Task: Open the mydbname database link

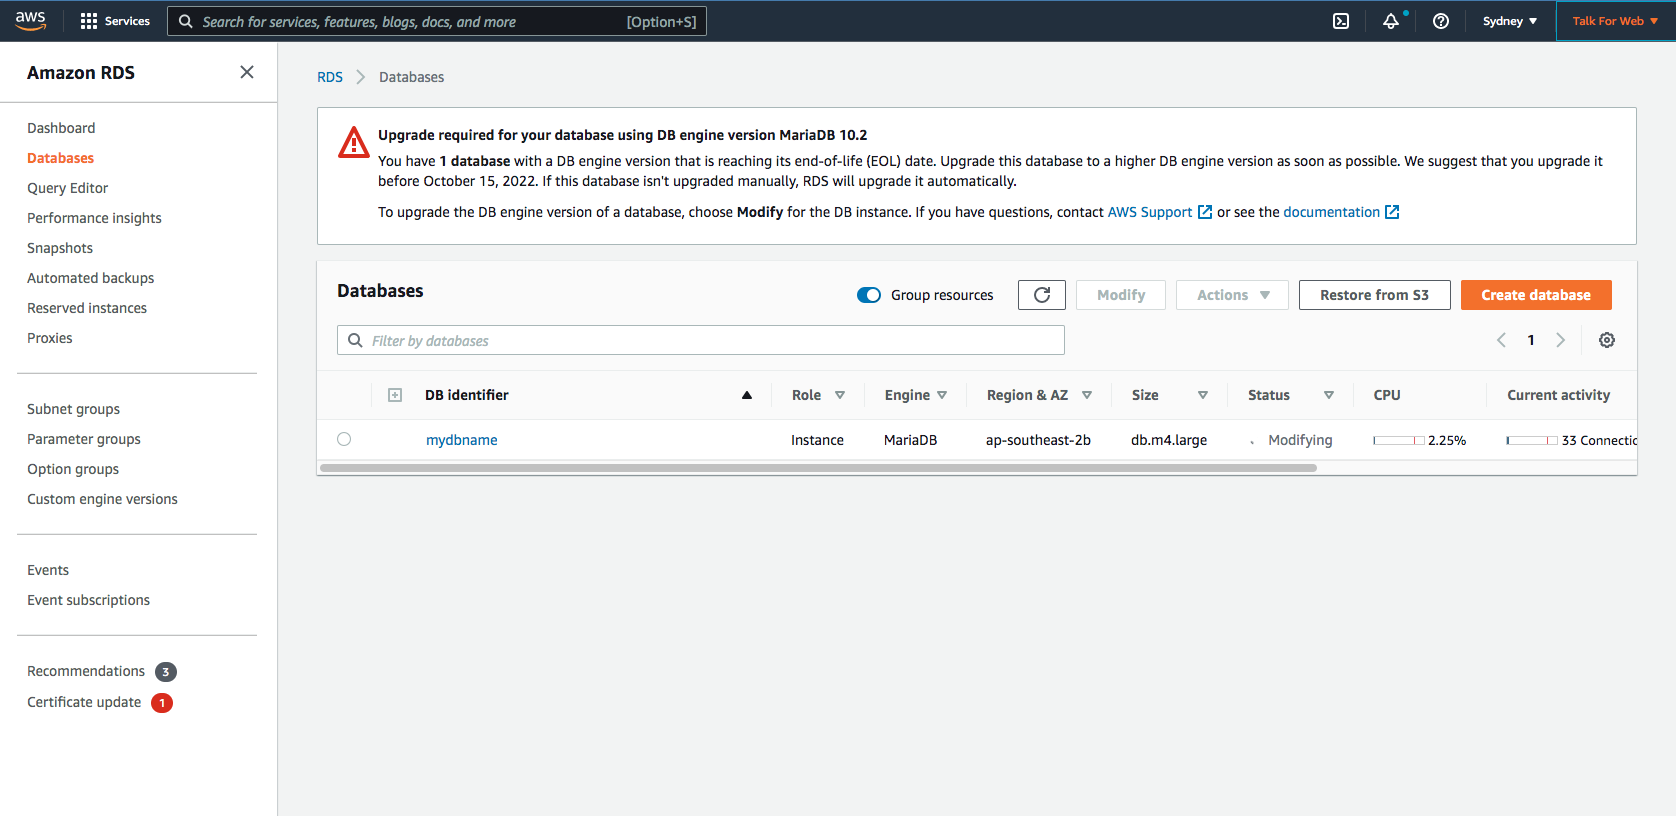Action: (x=462, y=440)
